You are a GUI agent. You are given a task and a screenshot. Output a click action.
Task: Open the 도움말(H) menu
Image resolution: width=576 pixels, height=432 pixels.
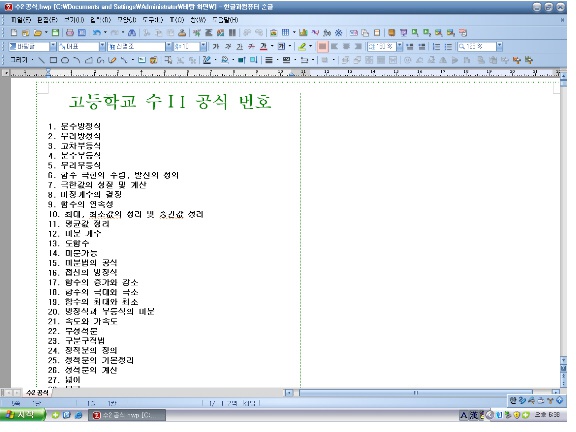[226, 19]
